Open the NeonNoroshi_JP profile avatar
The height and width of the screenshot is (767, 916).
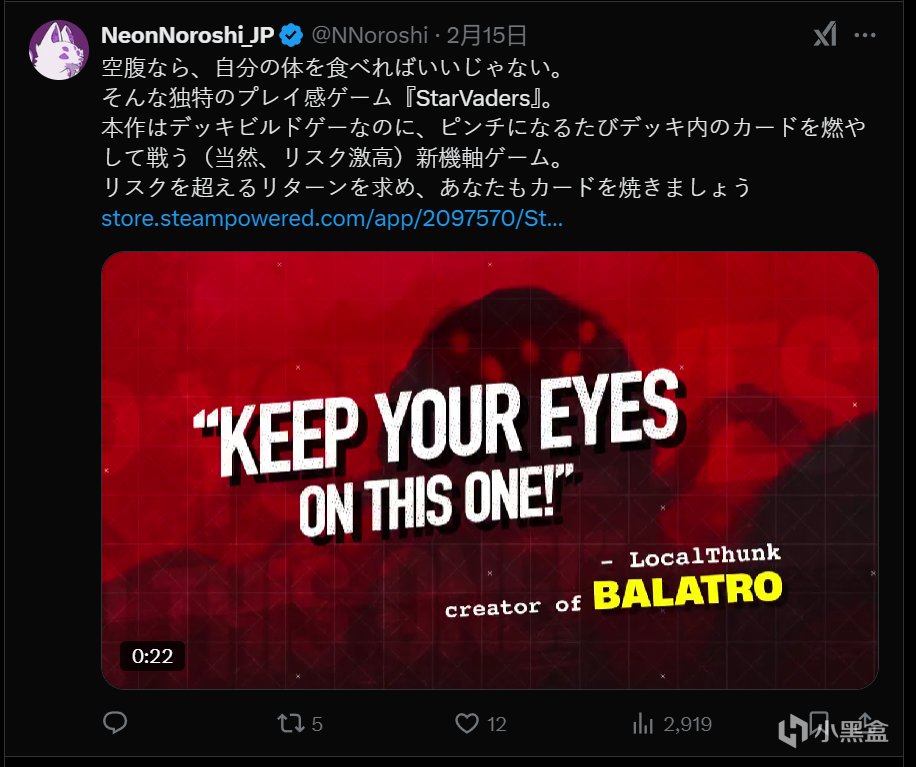click(59, 50)
